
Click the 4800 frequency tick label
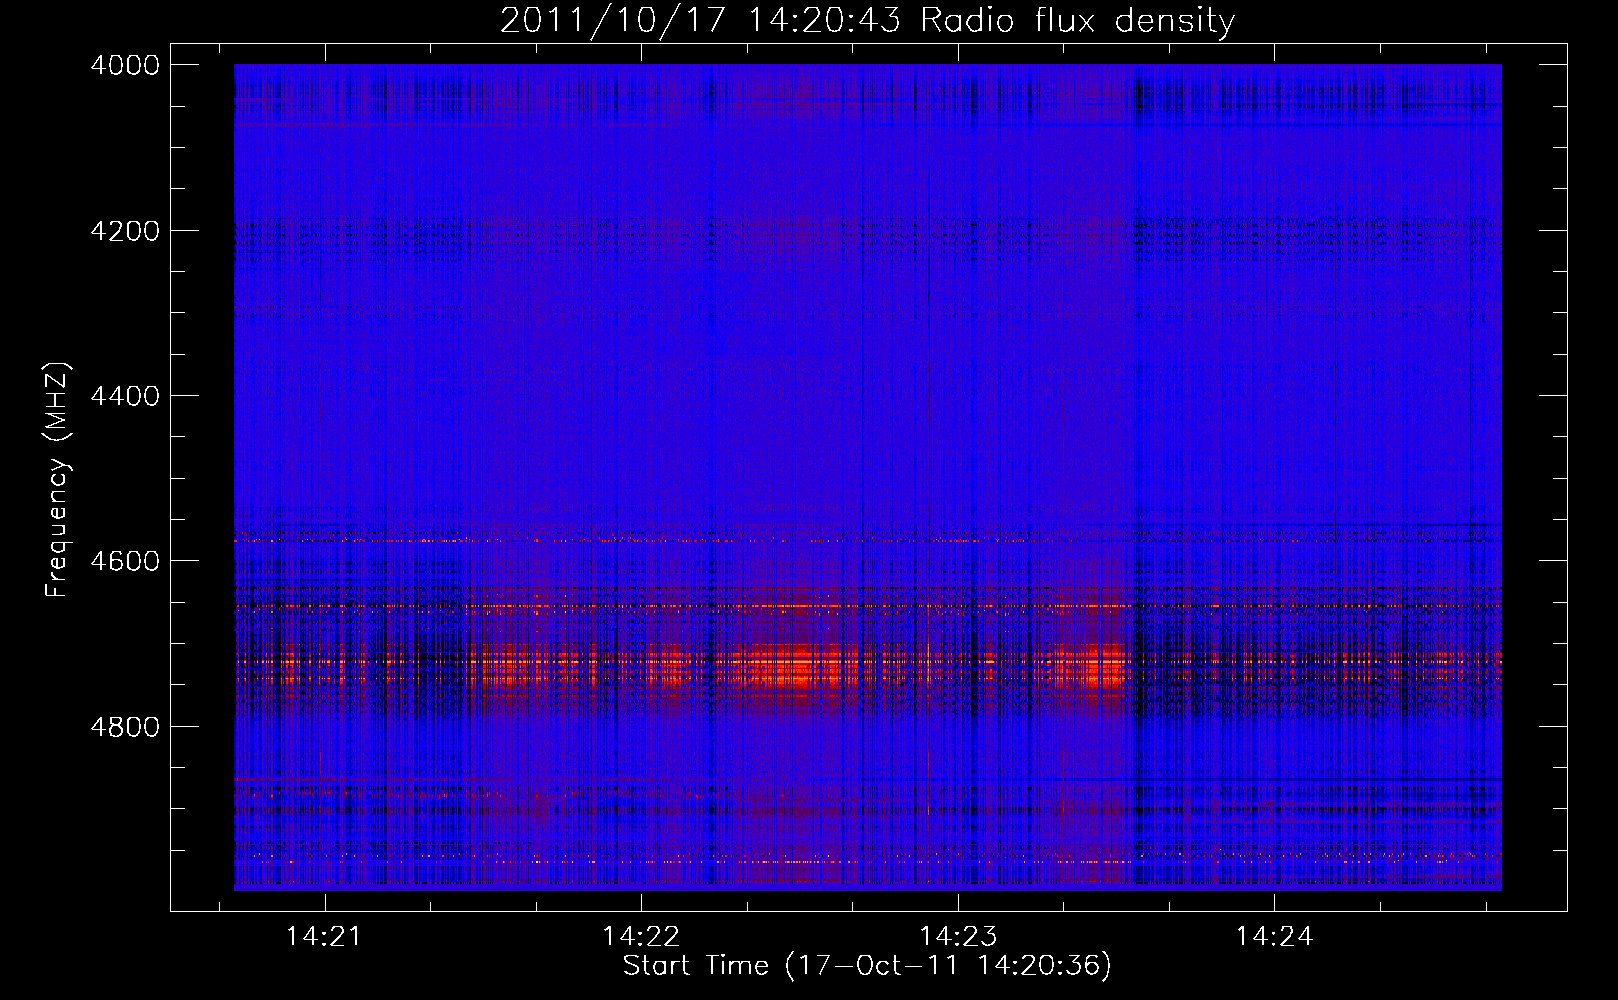pyautogui.click(x=125, y=726)
